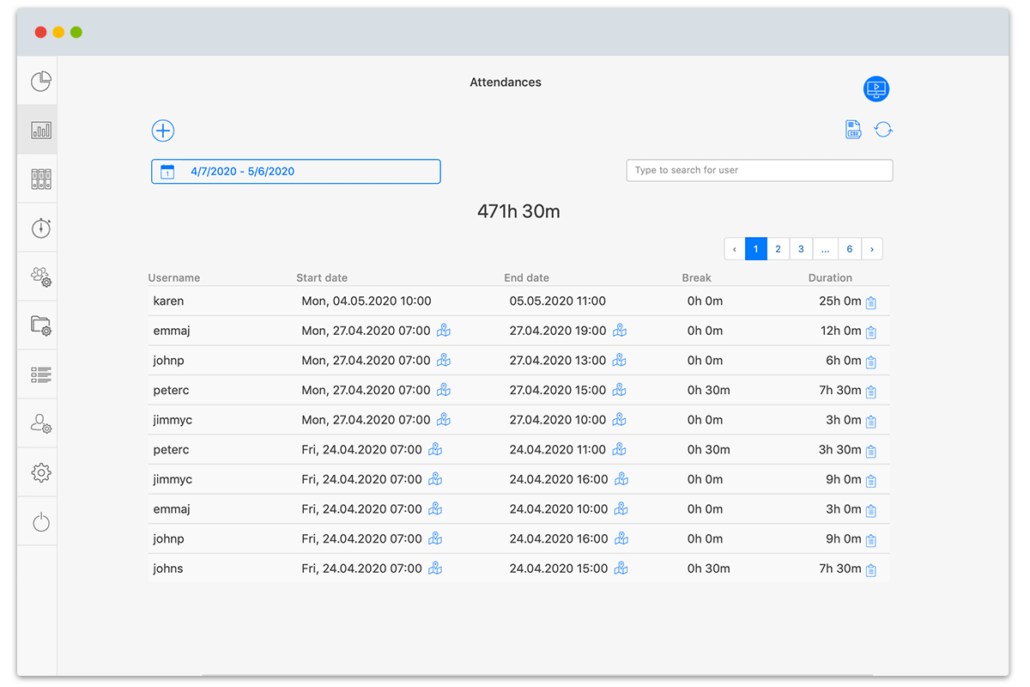Click the user search field
The image size is (1030, 687).
point(759,170)
